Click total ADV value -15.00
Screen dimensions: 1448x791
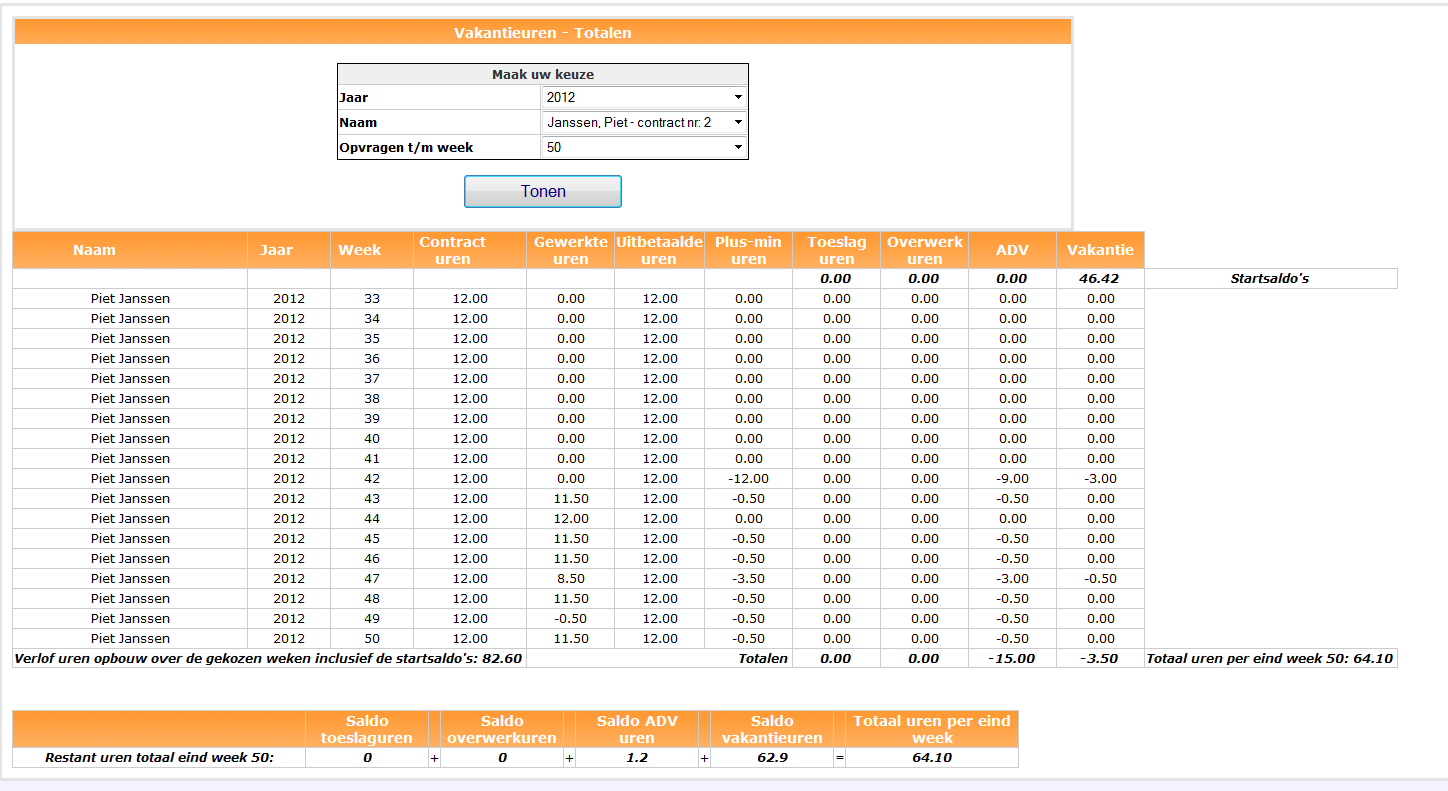(x=1012, y=659)
